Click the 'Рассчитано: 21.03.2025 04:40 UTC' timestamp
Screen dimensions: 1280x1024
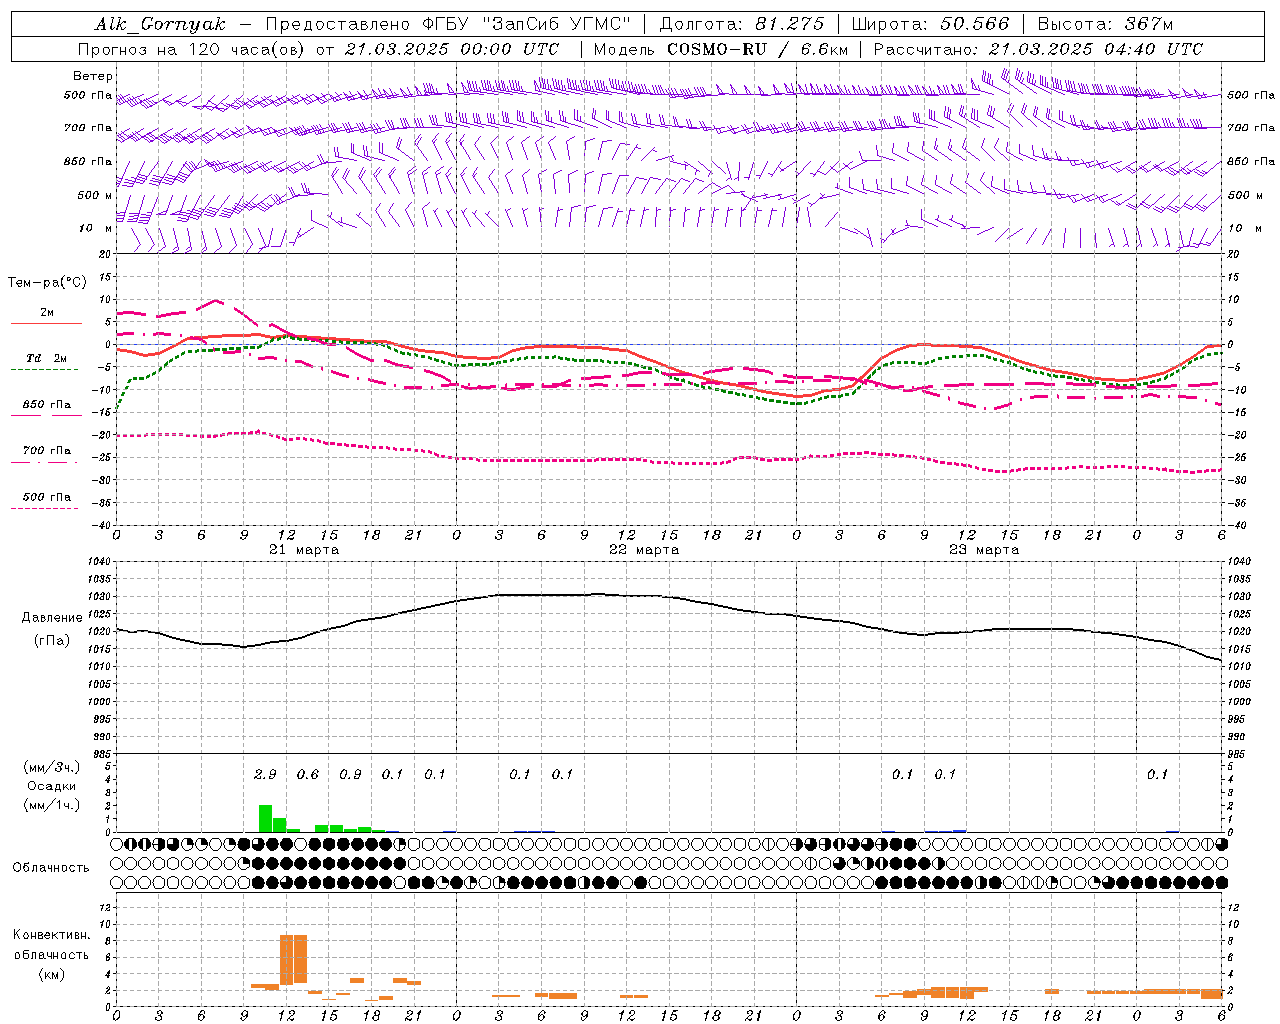[1038, 49]
